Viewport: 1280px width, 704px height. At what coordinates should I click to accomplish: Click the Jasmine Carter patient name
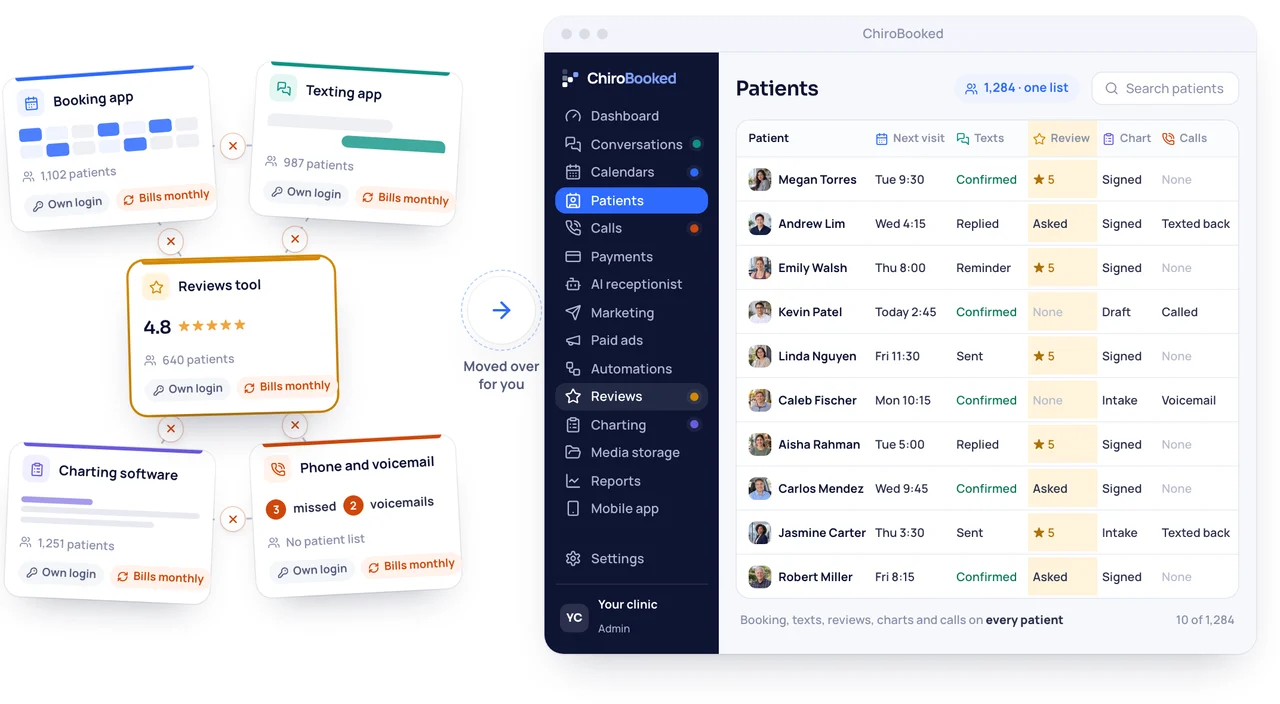(822, 533)
